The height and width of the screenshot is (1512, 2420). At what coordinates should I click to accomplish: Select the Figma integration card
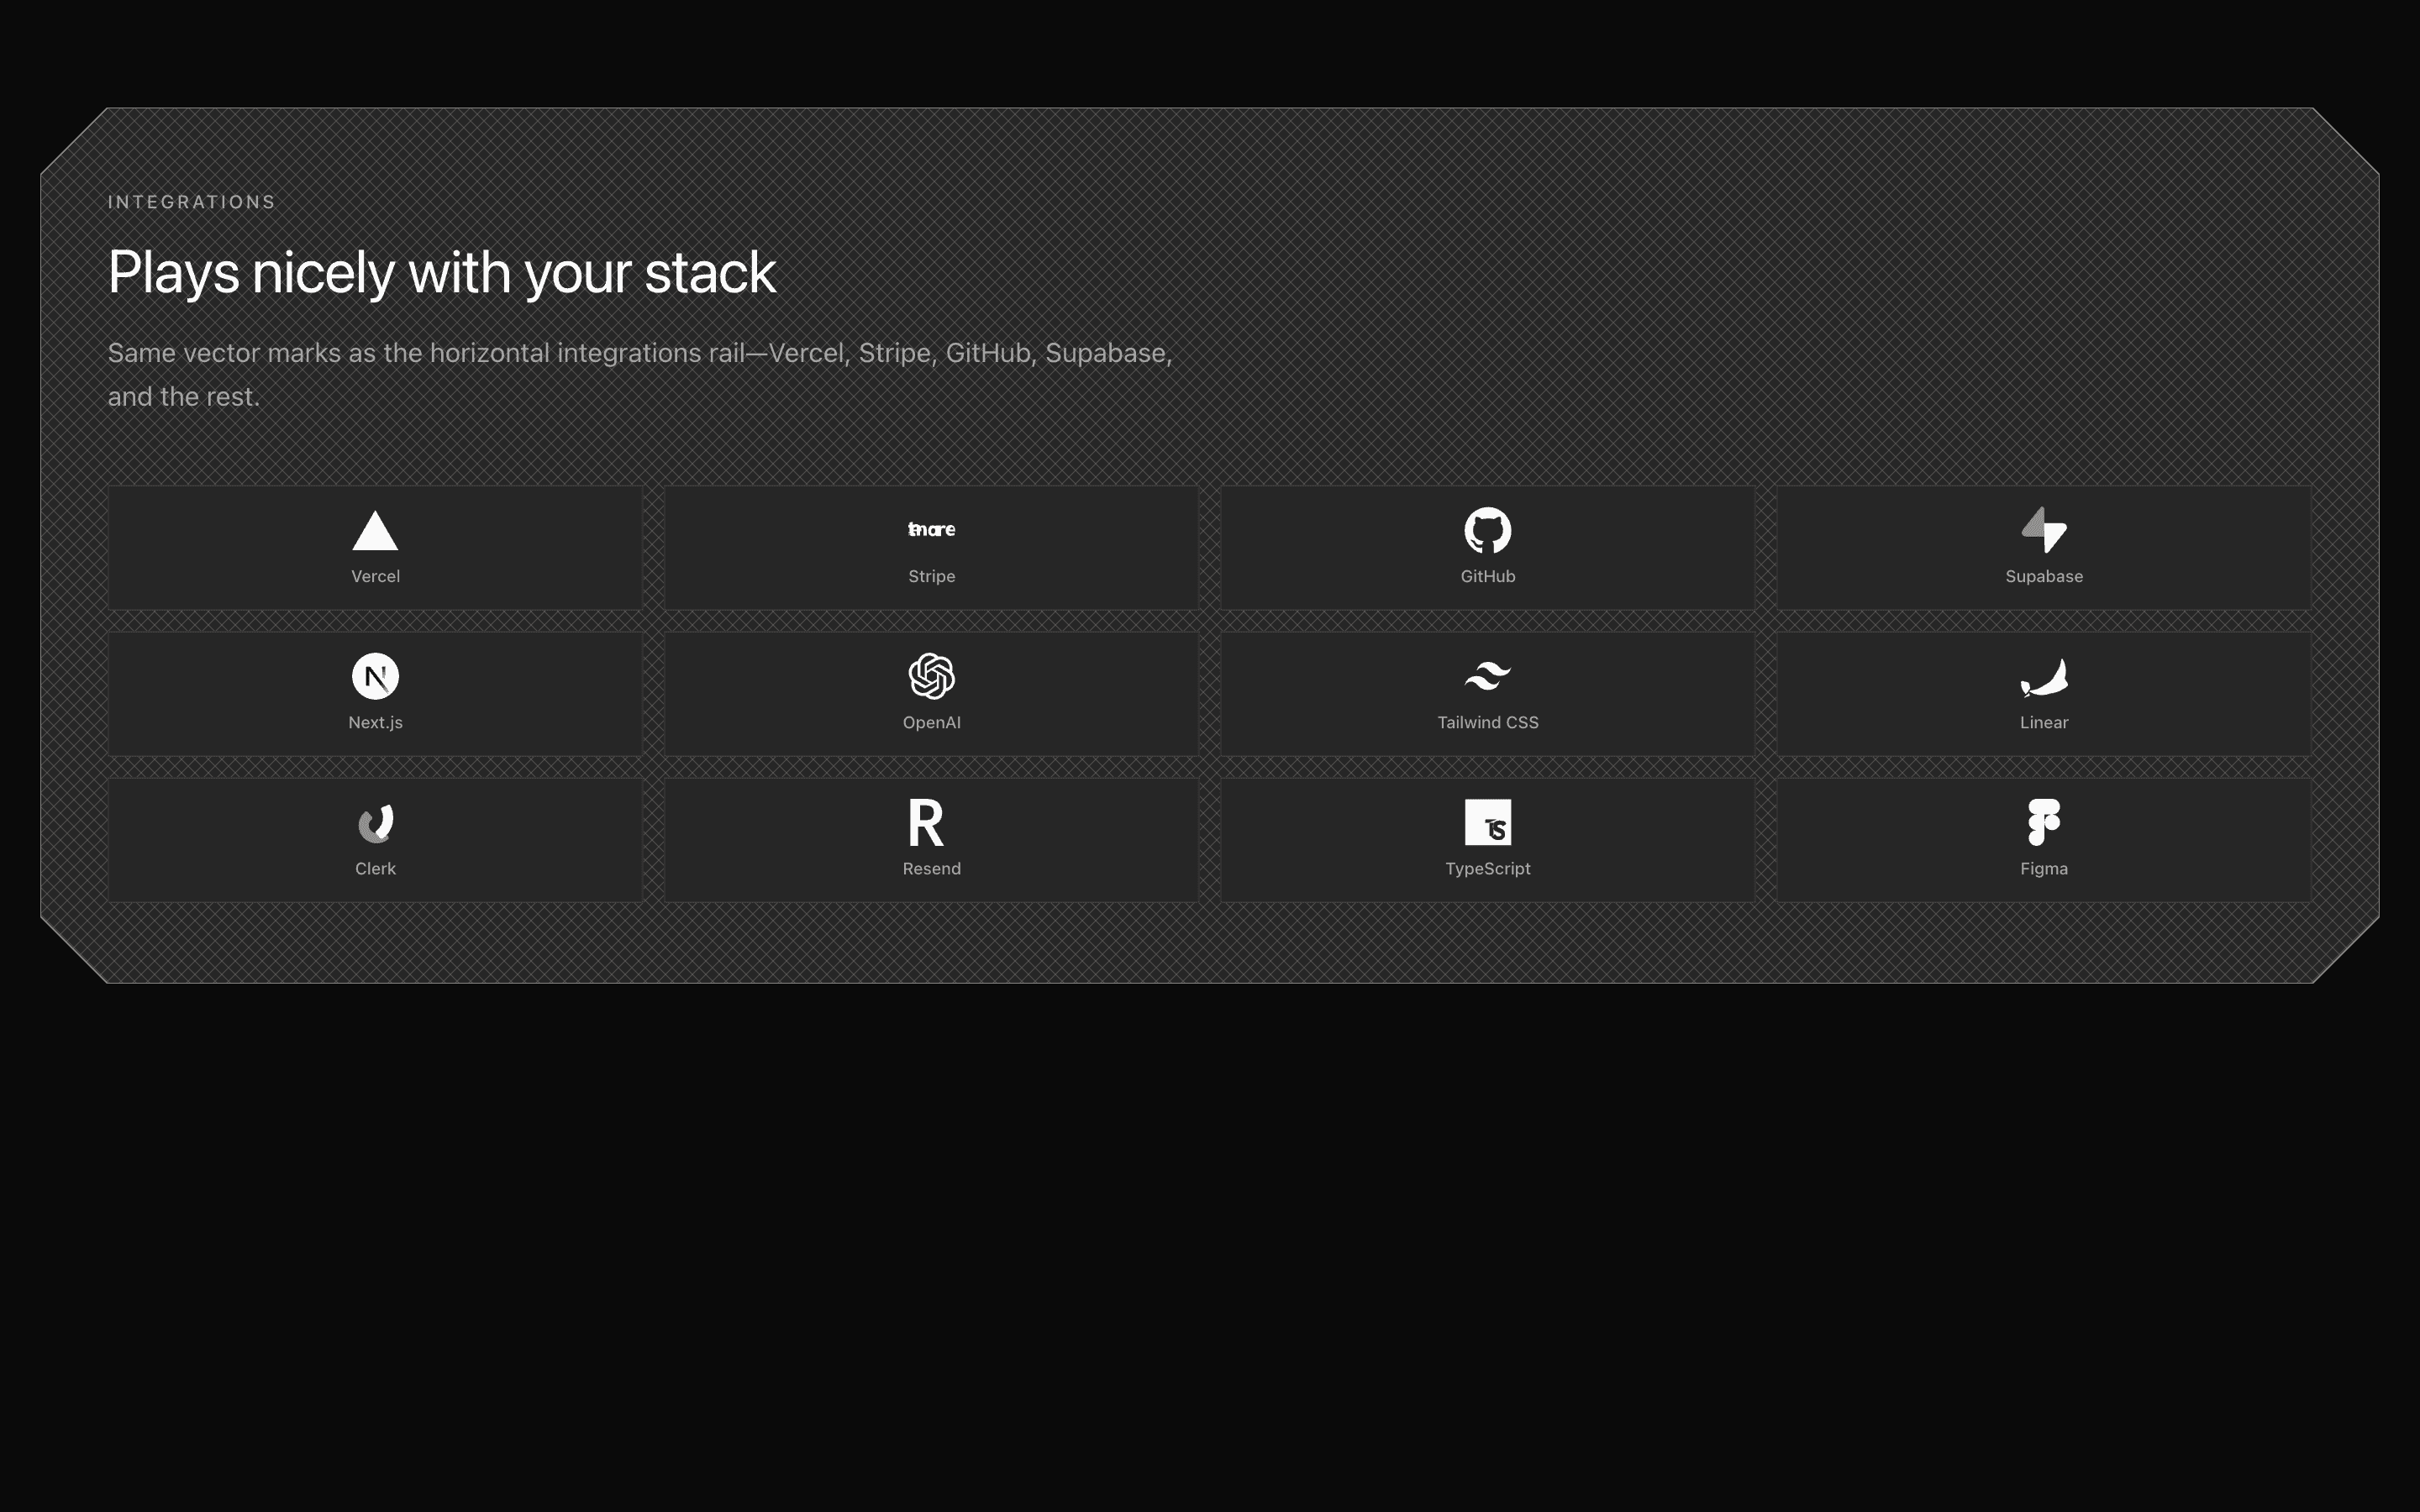pos(2044,839)
